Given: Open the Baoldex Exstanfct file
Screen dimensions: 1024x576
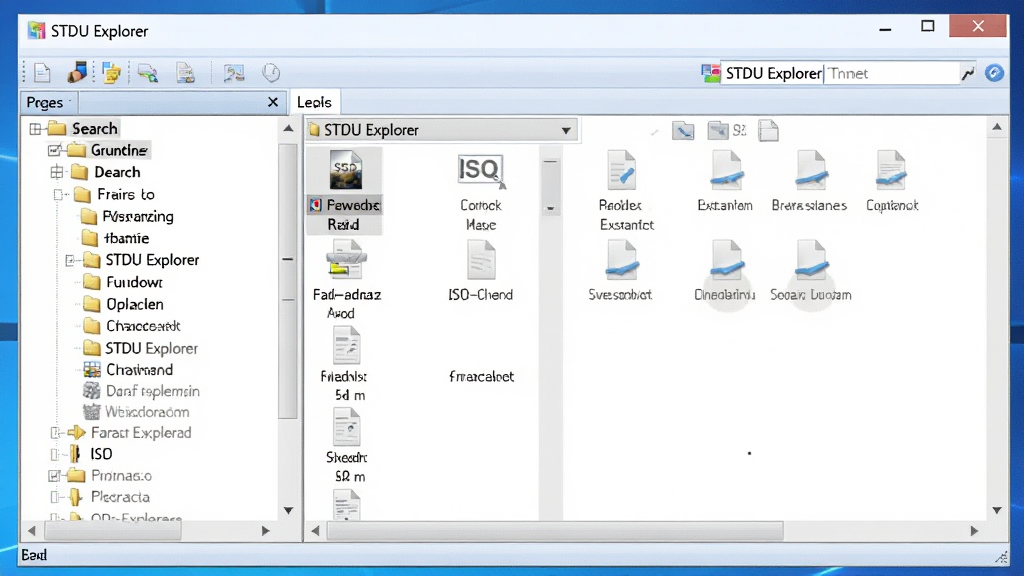Looking at the screenshot, I should click(x=622, y=191).
